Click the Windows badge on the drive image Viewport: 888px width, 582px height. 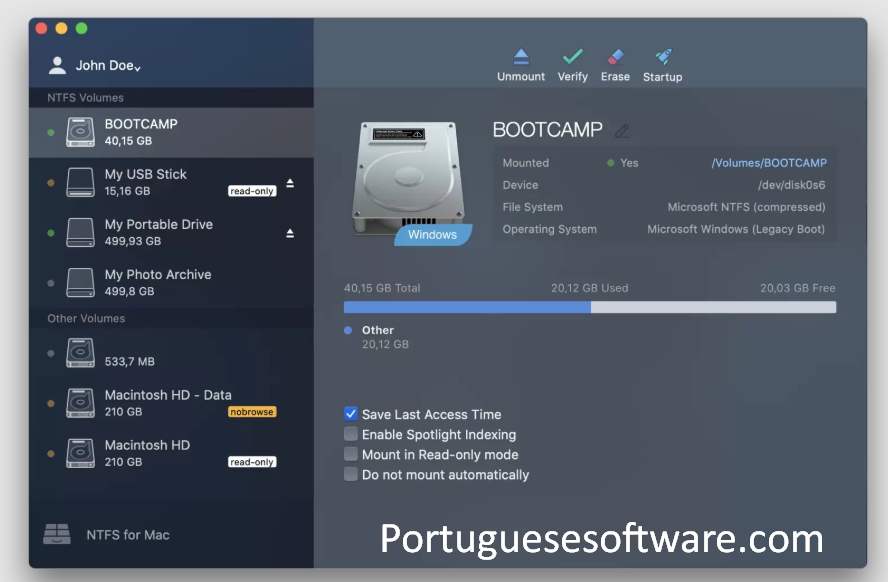tap(433, 234)
